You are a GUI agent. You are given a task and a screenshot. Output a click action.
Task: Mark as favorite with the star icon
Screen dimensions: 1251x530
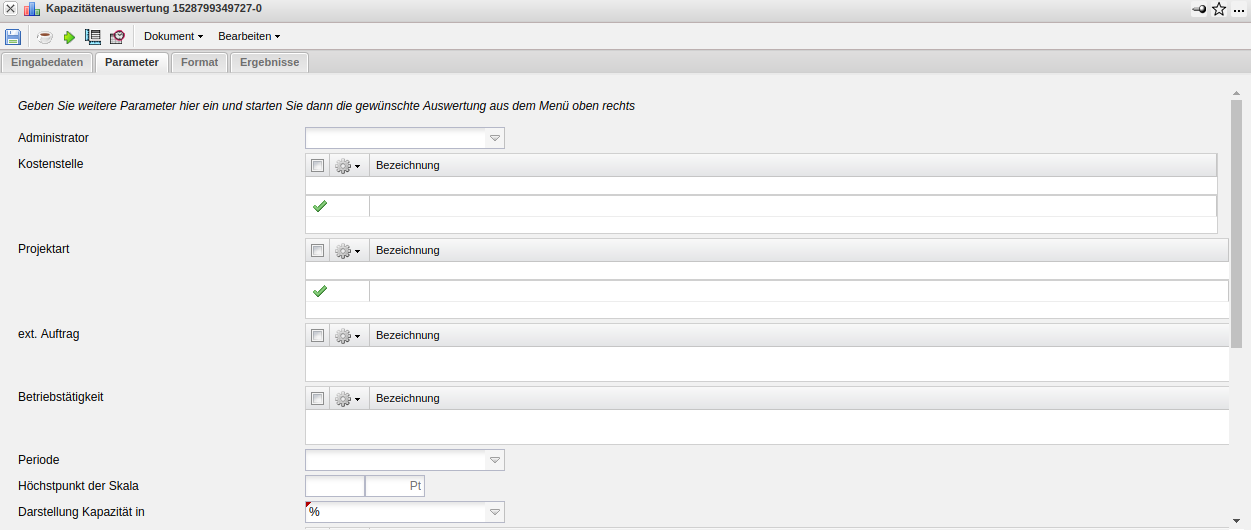click(1219, 9)
